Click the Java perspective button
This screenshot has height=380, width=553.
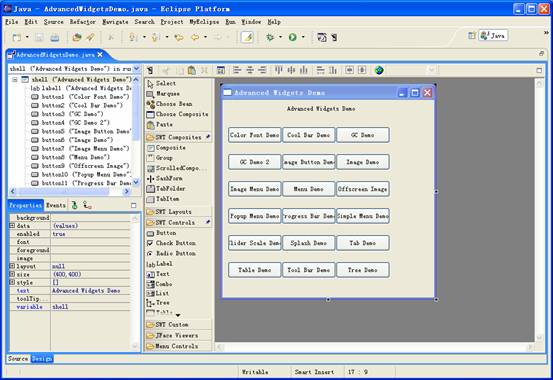point(493,35)
